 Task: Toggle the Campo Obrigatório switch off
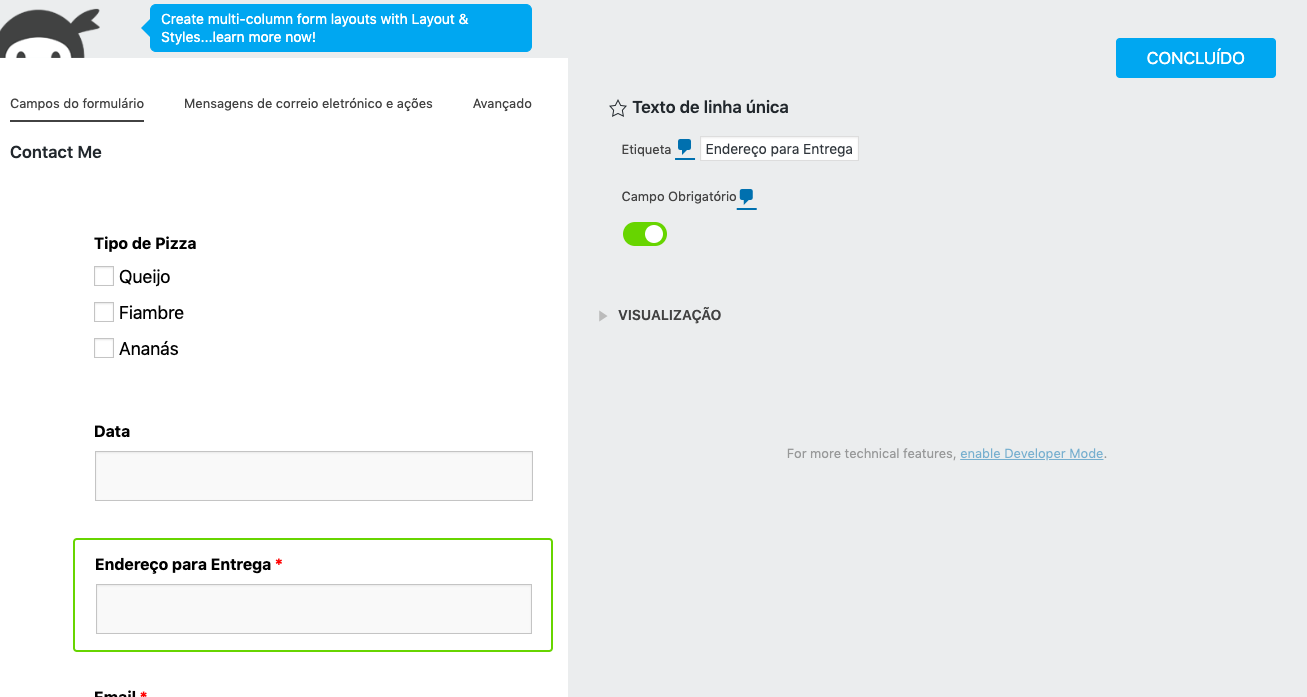(645, 234)
